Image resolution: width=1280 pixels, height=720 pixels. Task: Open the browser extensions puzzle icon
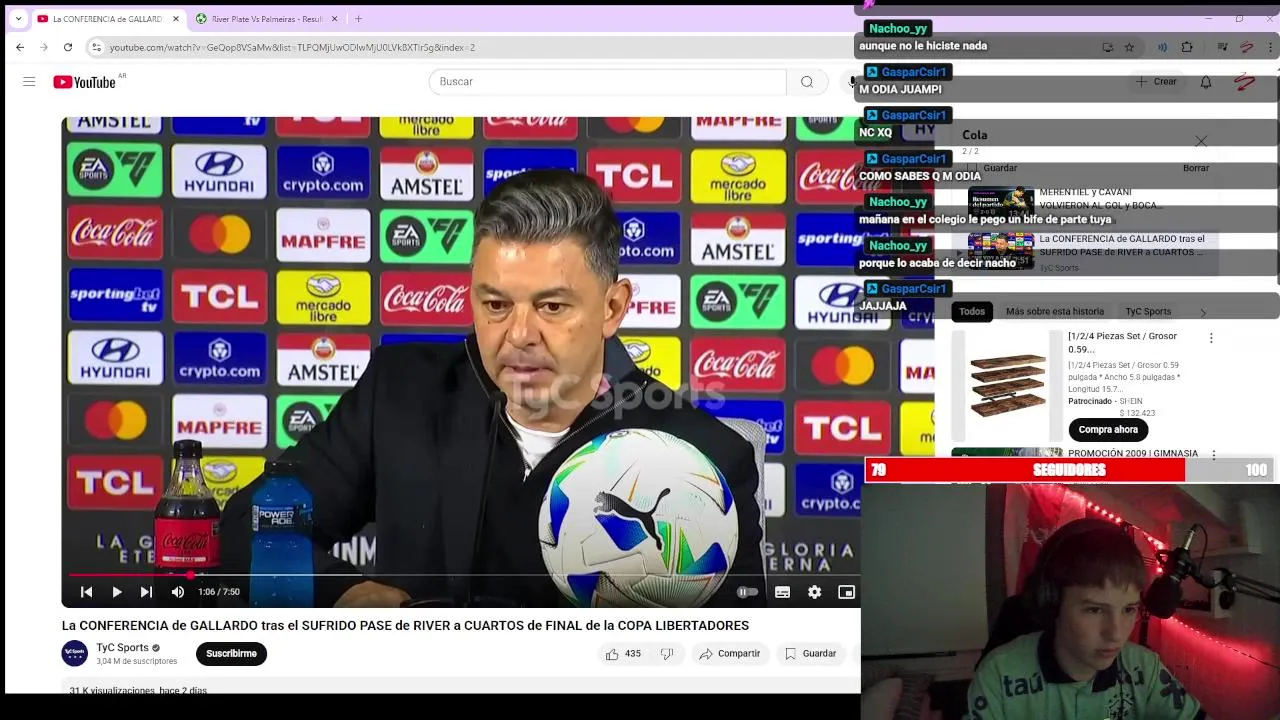[1187, 47]
